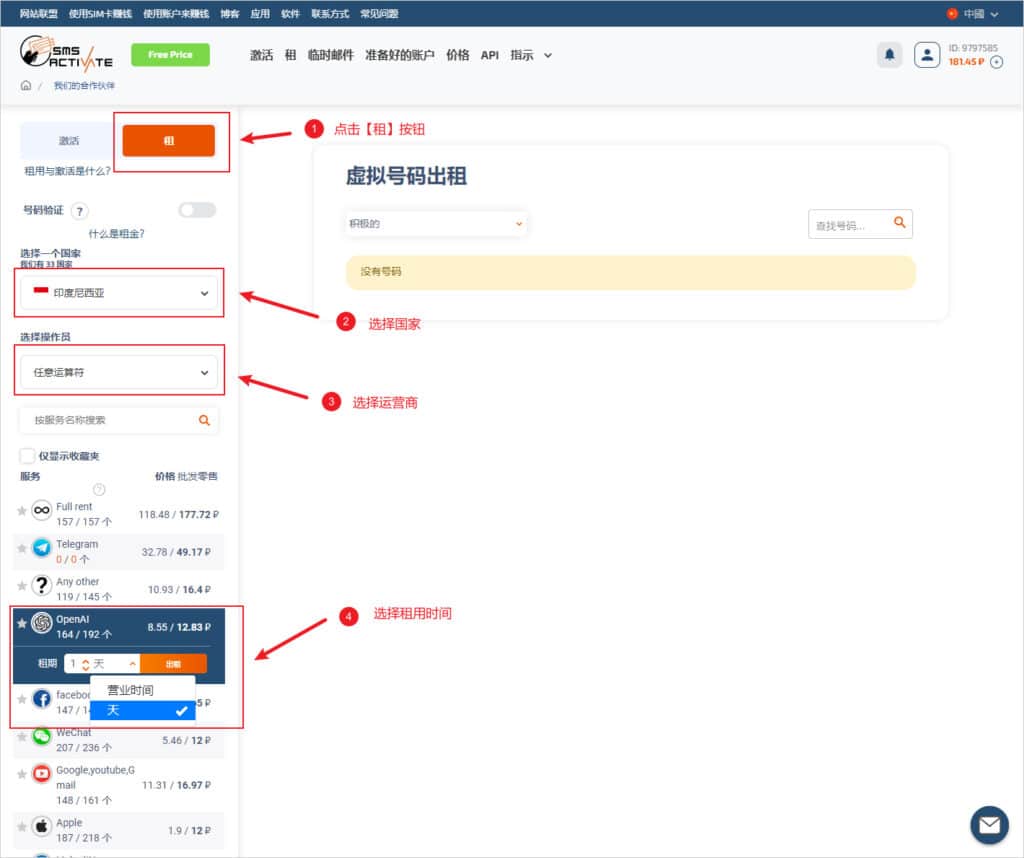Check the 仅显示收藏夹 checkbox
The image size is (1024, 858).
[x=27, y=456]
